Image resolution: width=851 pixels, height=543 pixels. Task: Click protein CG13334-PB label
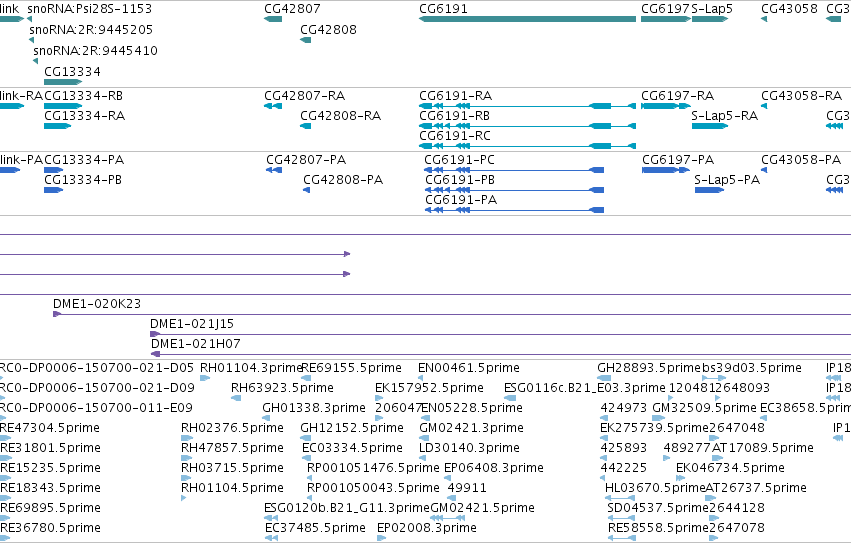(x=83, y=180)
